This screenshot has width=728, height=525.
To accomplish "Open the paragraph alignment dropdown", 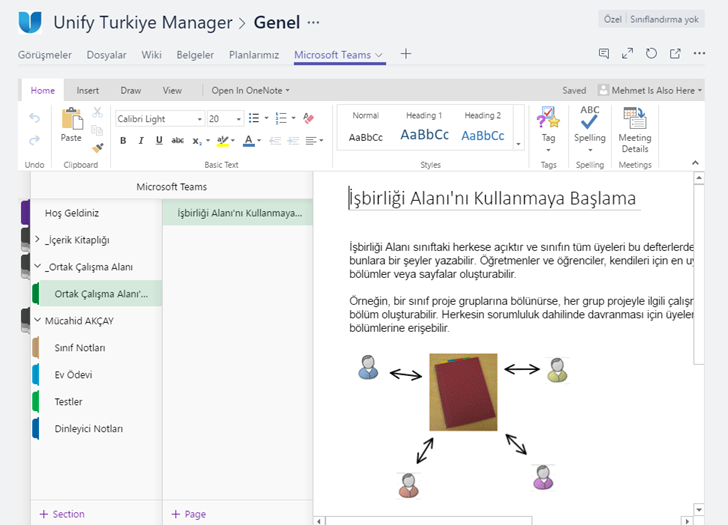I will pos(314,141).
